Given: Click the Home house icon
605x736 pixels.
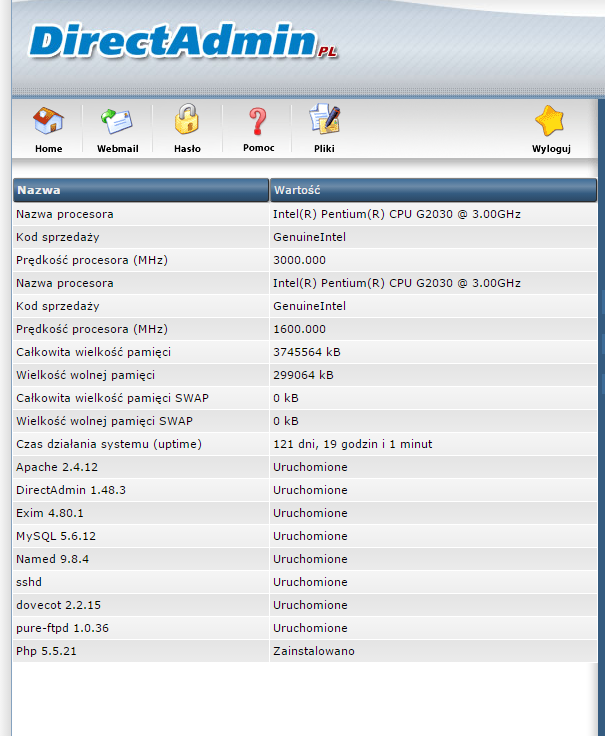Looking at the screenshot, I should 48,121.
